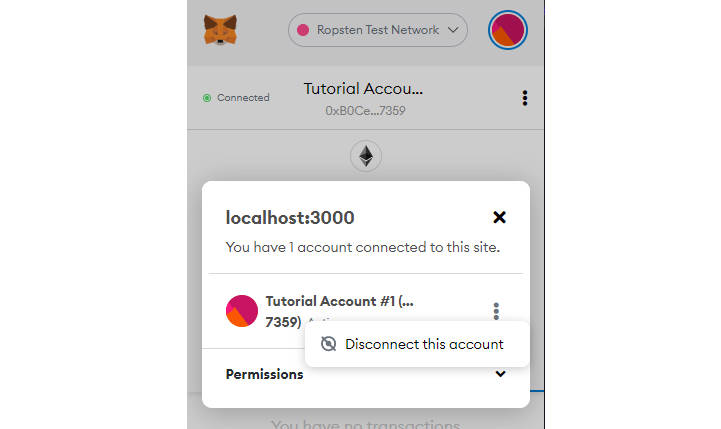This screenshot has height=429, width=721.
Task: Click Tutorial Account #1 avatar in popup
Action: [x=242, y=311]
